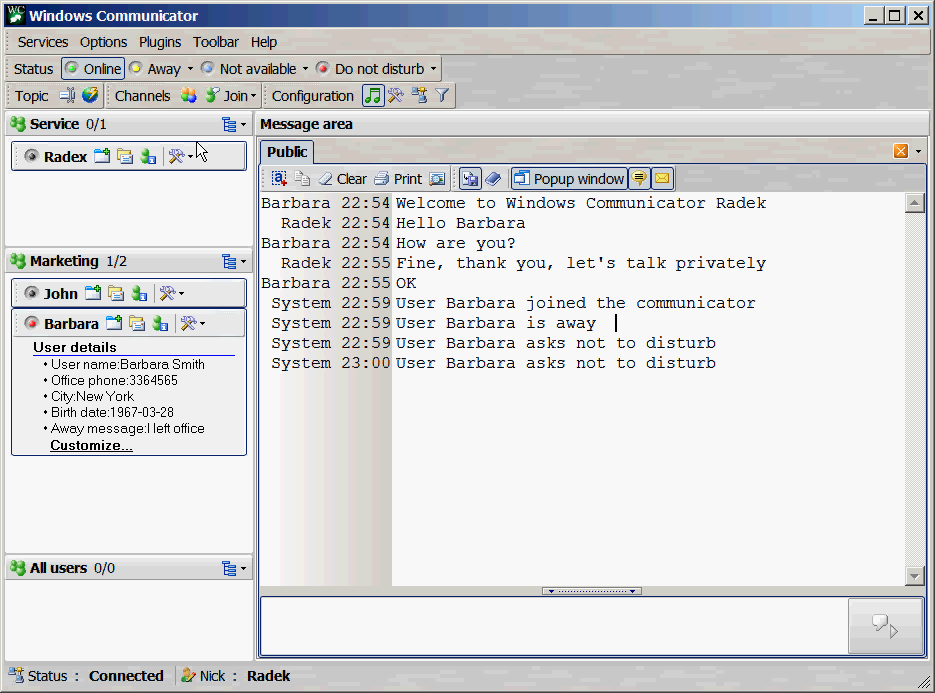Click the filter funnel icon in Configuration toolbar
The width and height of the screenshot is (935, 693).
point(441,95)
